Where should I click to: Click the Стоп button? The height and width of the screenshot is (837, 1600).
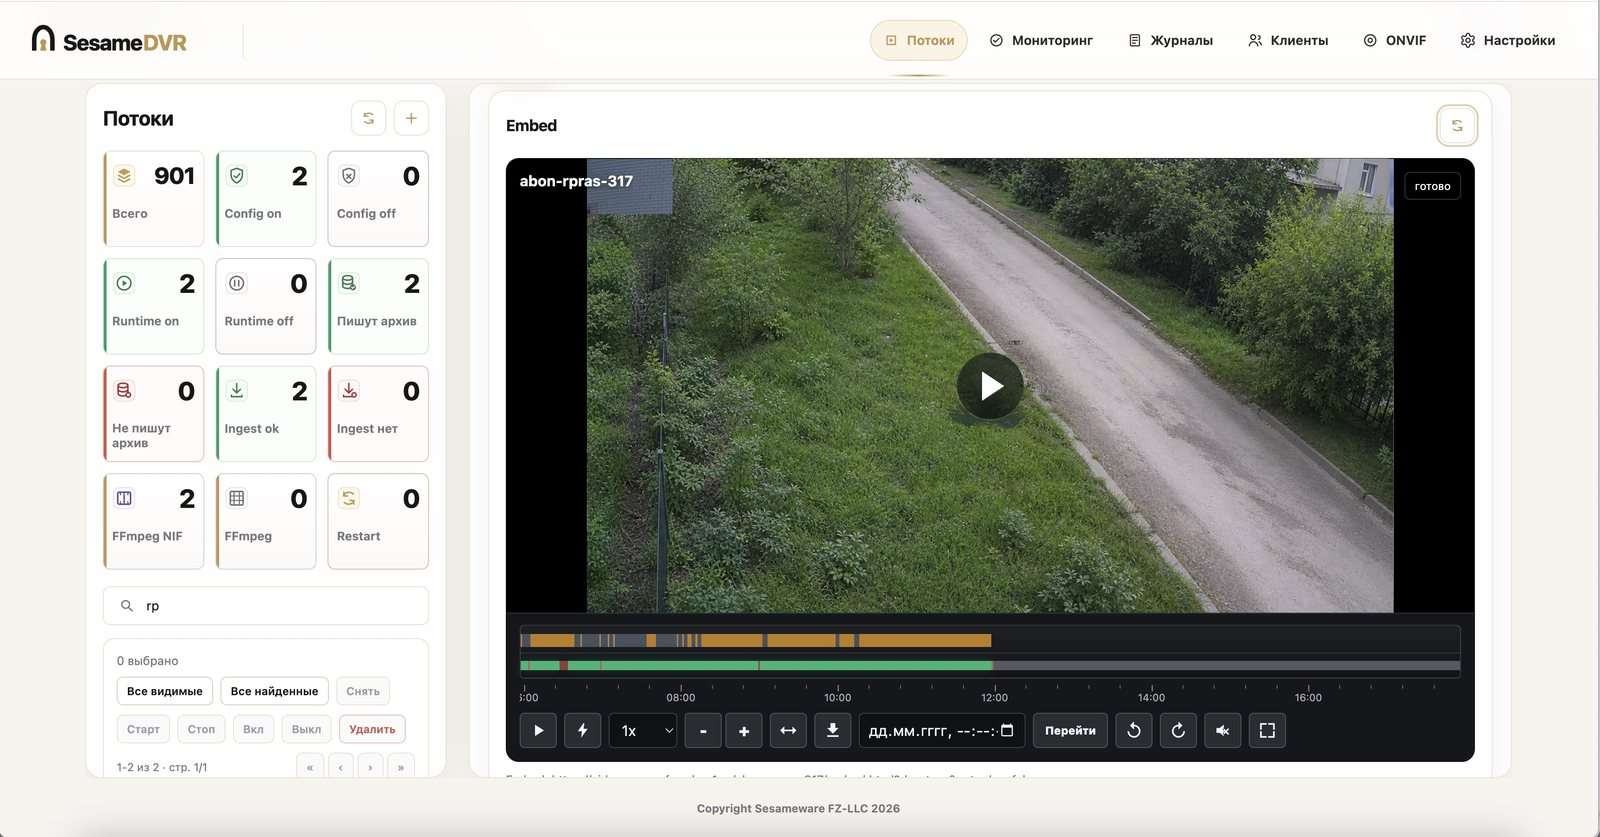(x=201, y=729)
